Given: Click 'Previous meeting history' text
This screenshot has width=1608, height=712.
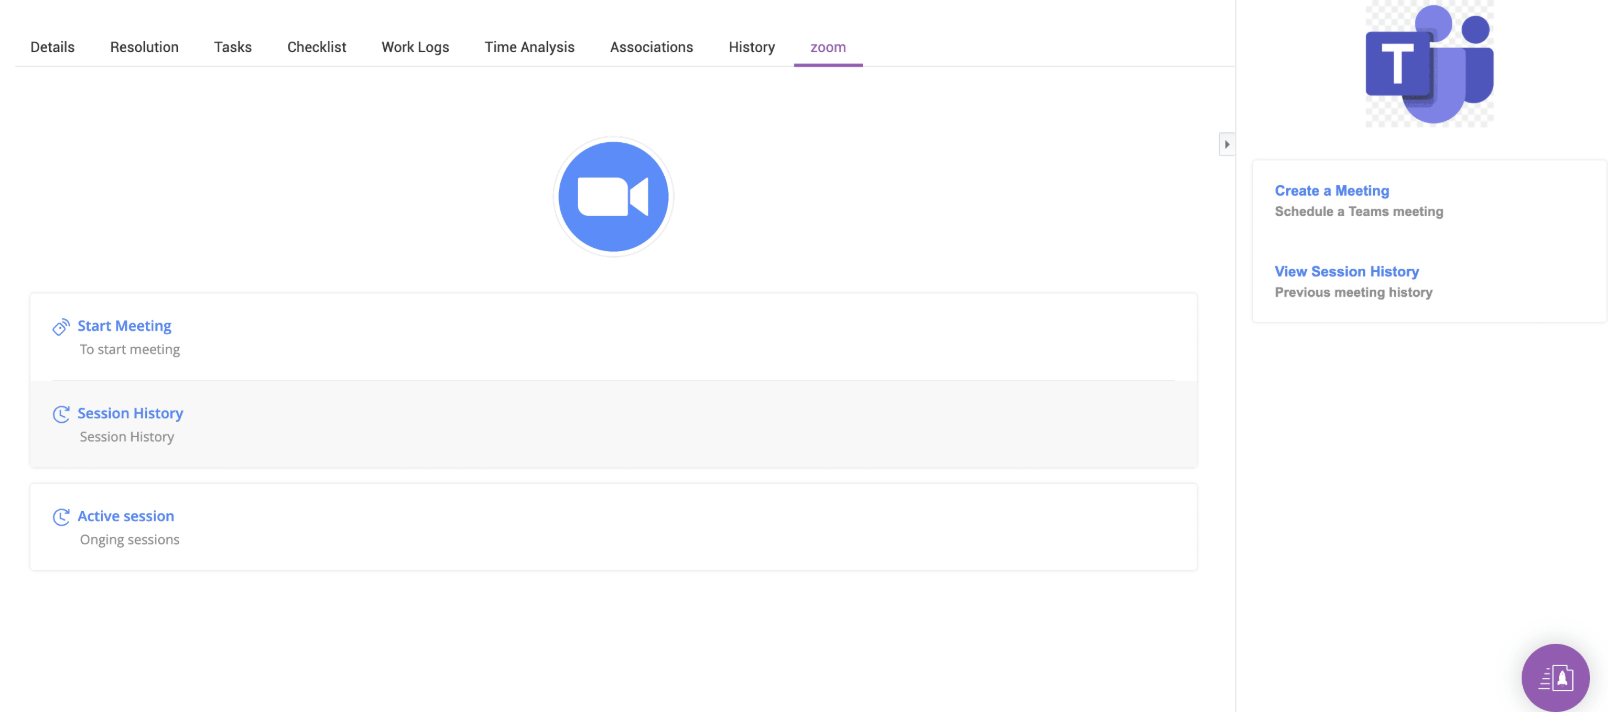Looking at the screenshot, I should [1354, 293].
